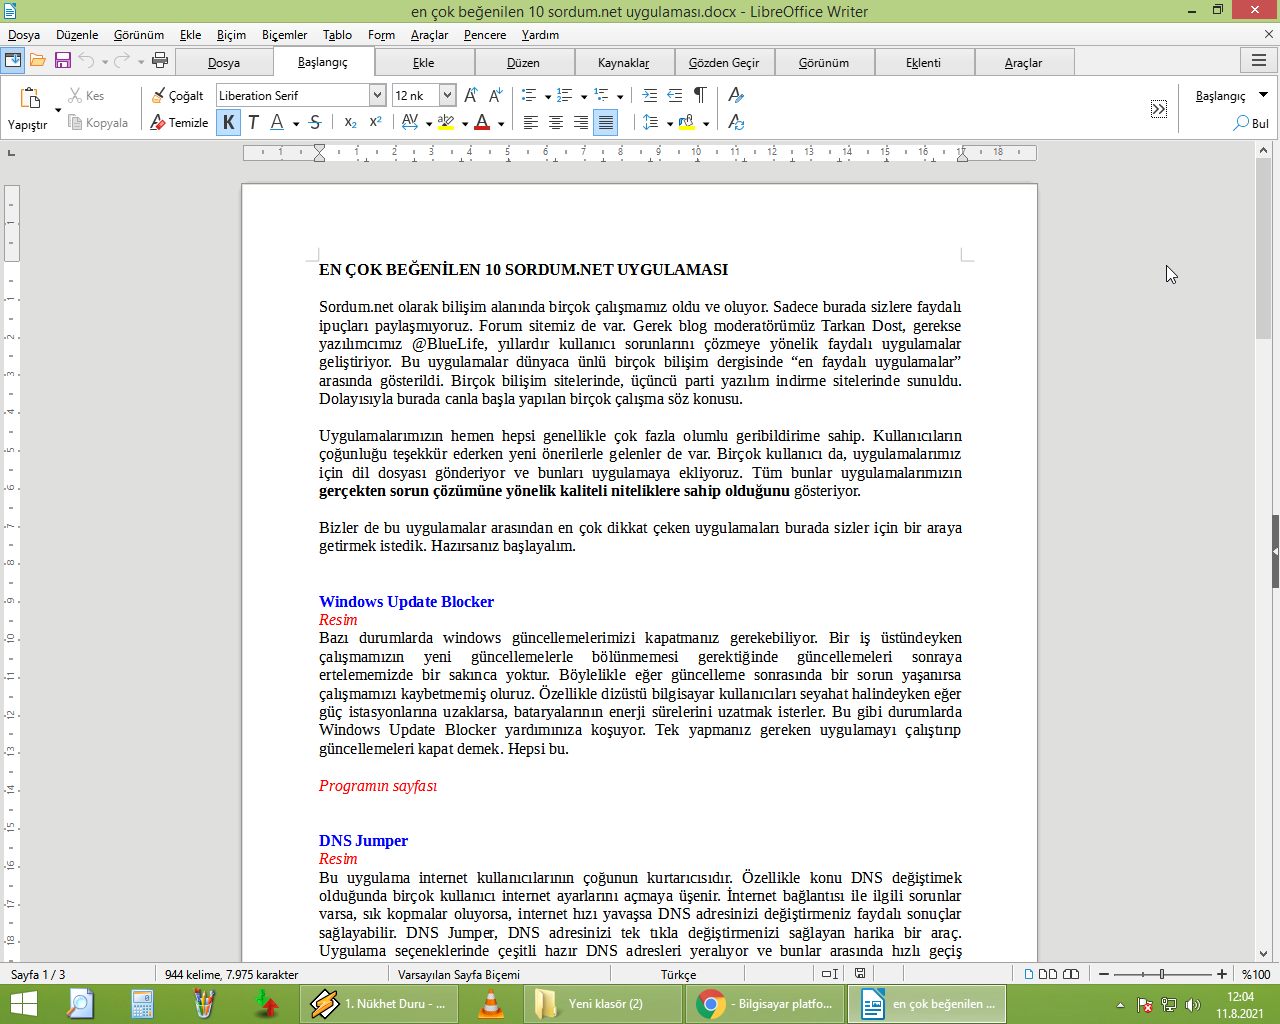Open the font size dropdown arrow
The height and width of the screenshot is (1024, 1280).
[x=447, y=95]
